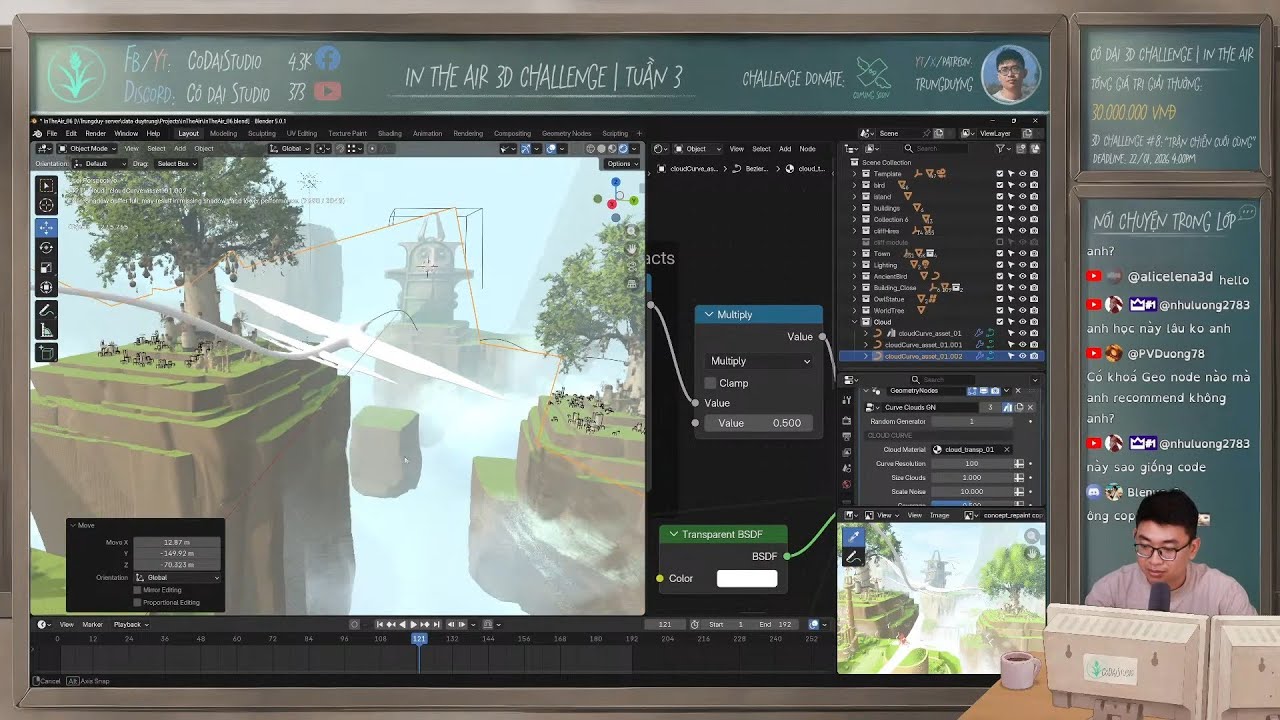1280x720 pixels.
Task: Hide the WorldTree collection eye icon
Action: coord(1022,310)
